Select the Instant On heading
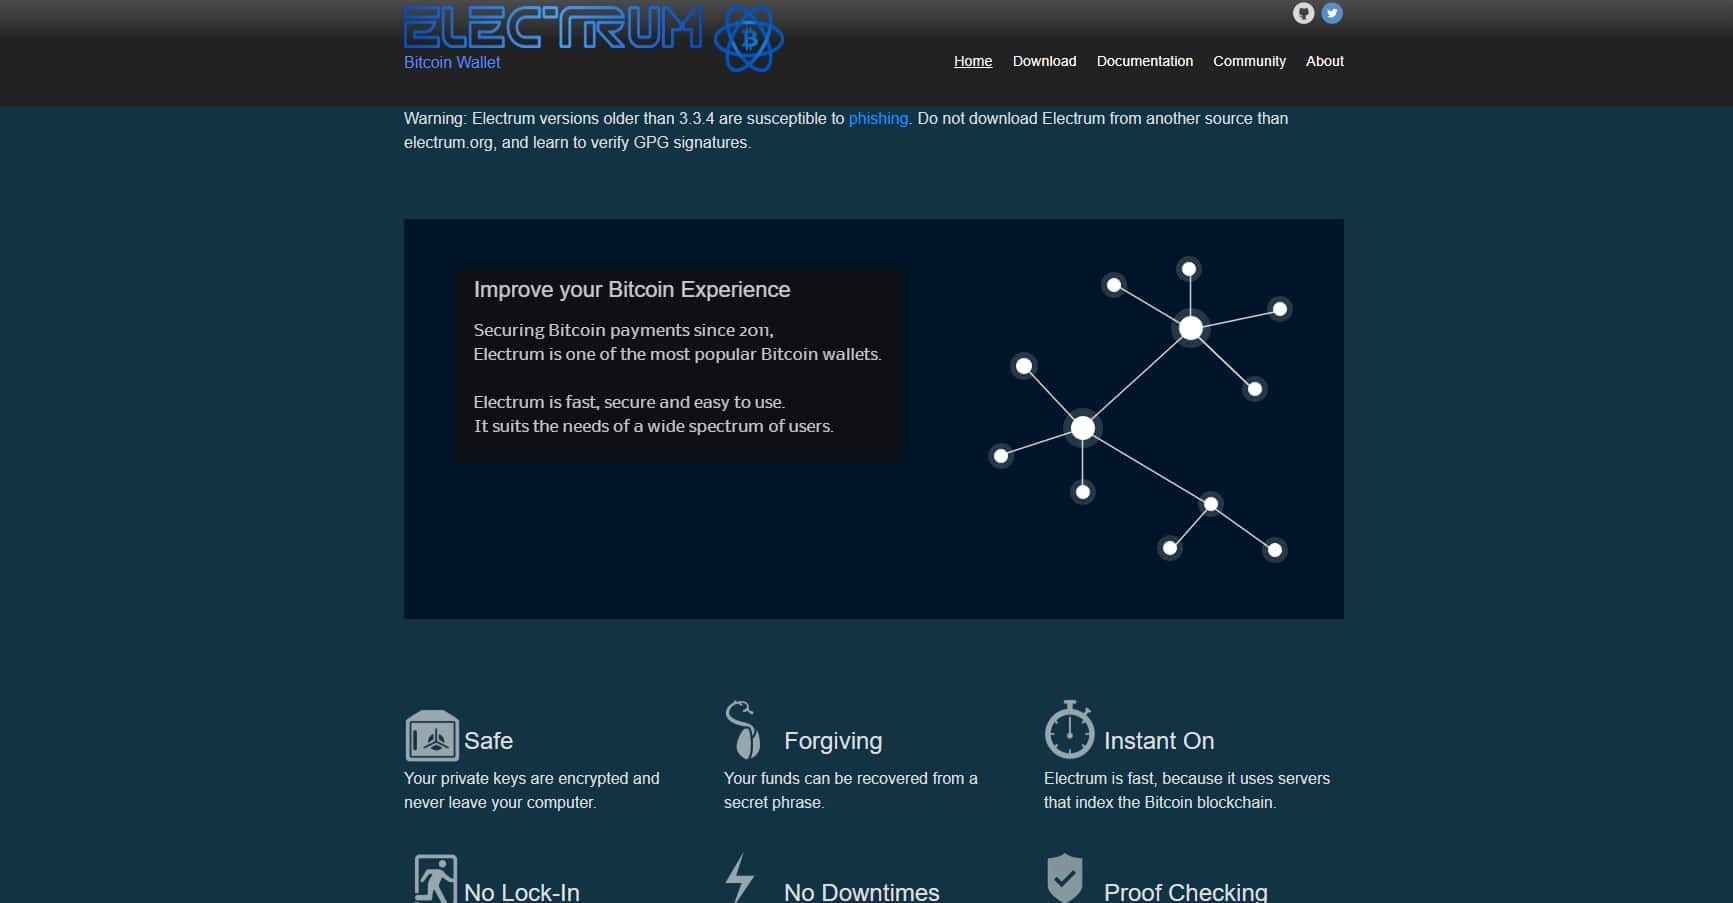Screen dimensions: 1733x903 1159,741
